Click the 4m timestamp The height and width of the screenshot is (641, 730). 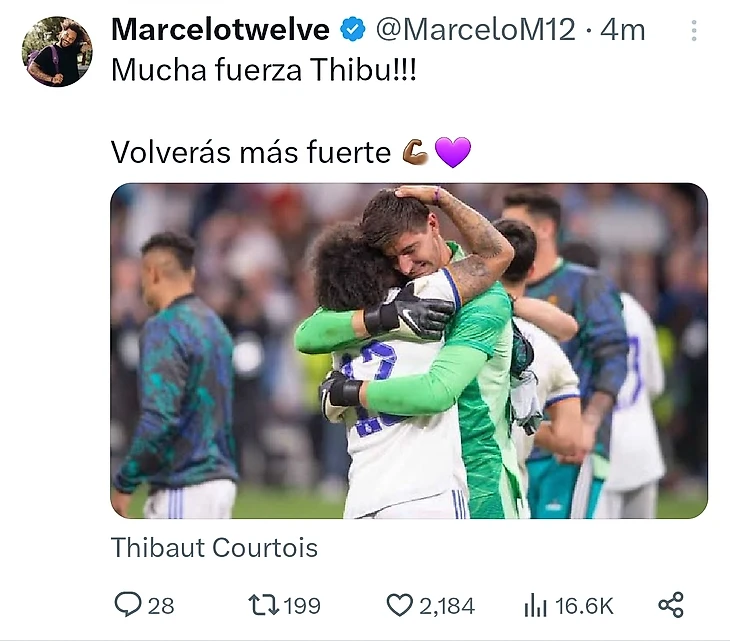[622, 30]
